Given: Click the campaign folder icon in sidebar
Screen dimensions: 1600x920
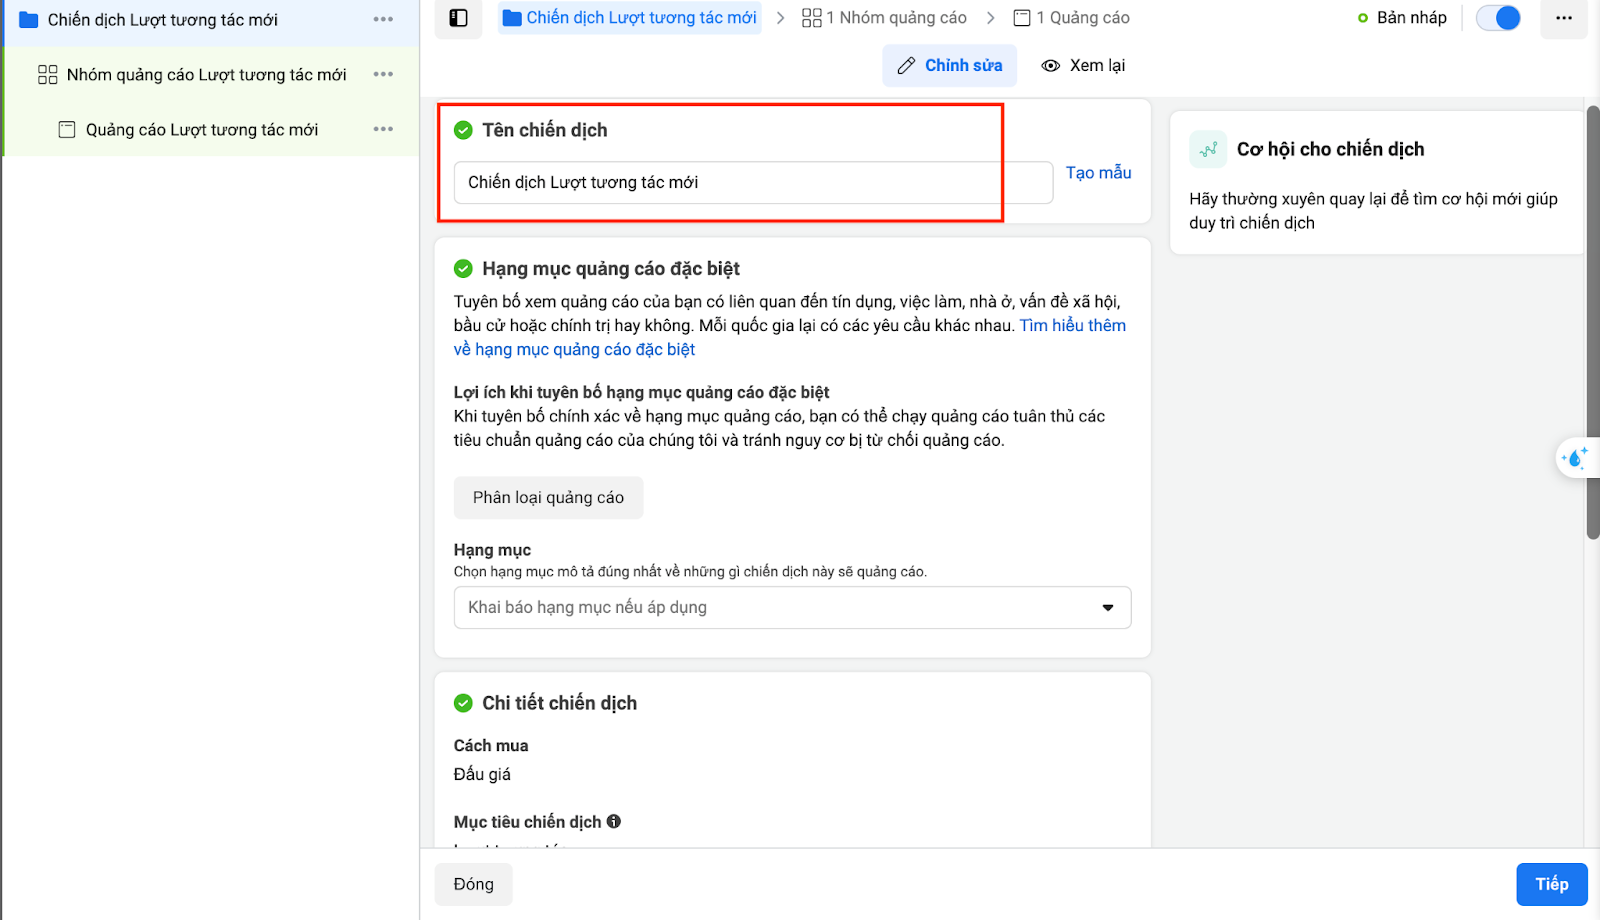Looking at the screenshot, I should 29,20.
